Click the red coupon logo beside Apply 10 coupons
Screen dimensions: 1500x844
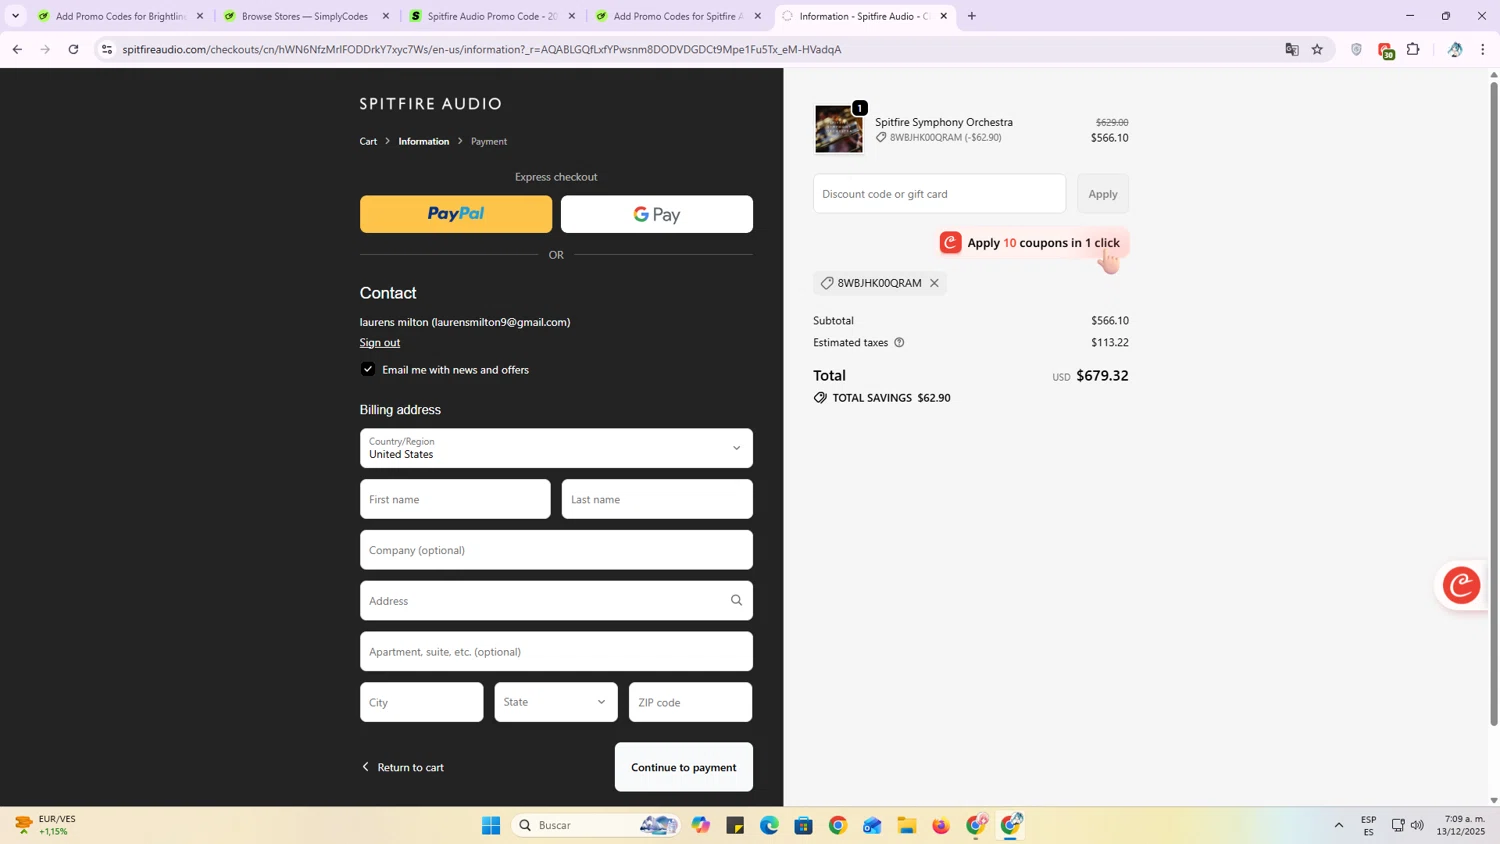(950, 242)
